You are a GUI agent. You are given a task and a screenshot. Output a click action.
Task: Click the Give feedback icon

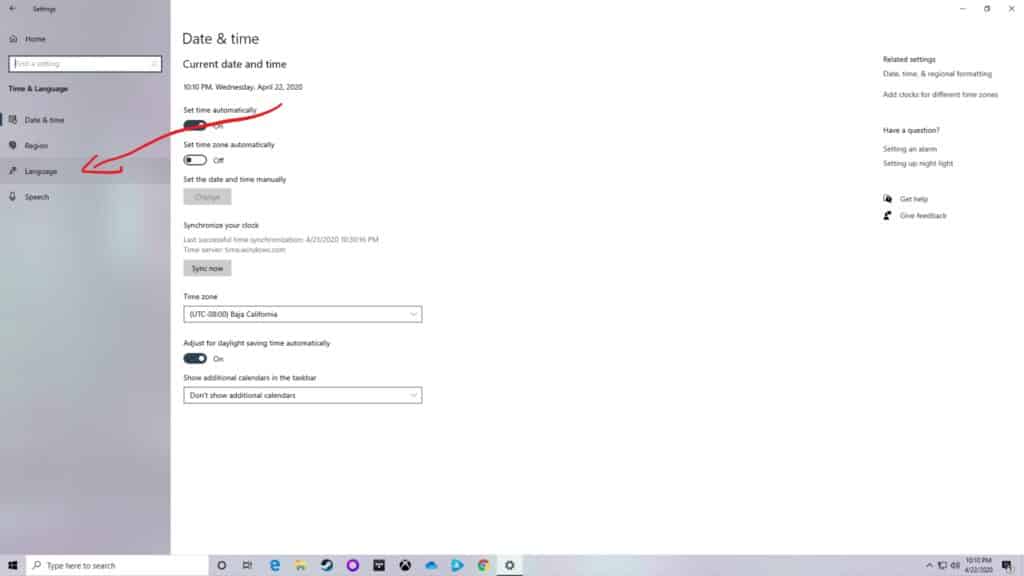887,216
